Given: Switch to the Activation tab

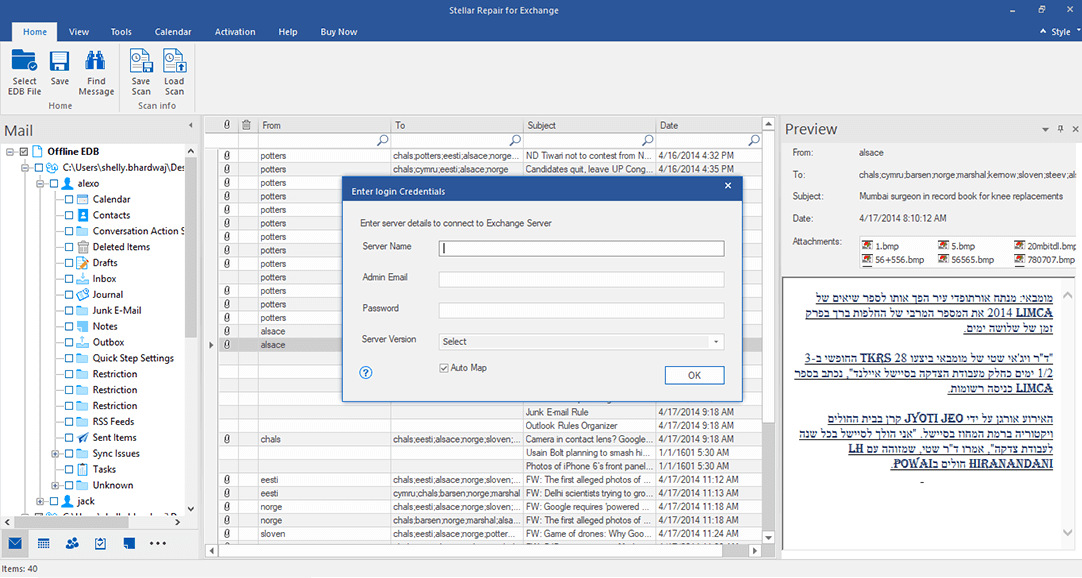Looking at the screenshot, I should click(x=235, y=32).
